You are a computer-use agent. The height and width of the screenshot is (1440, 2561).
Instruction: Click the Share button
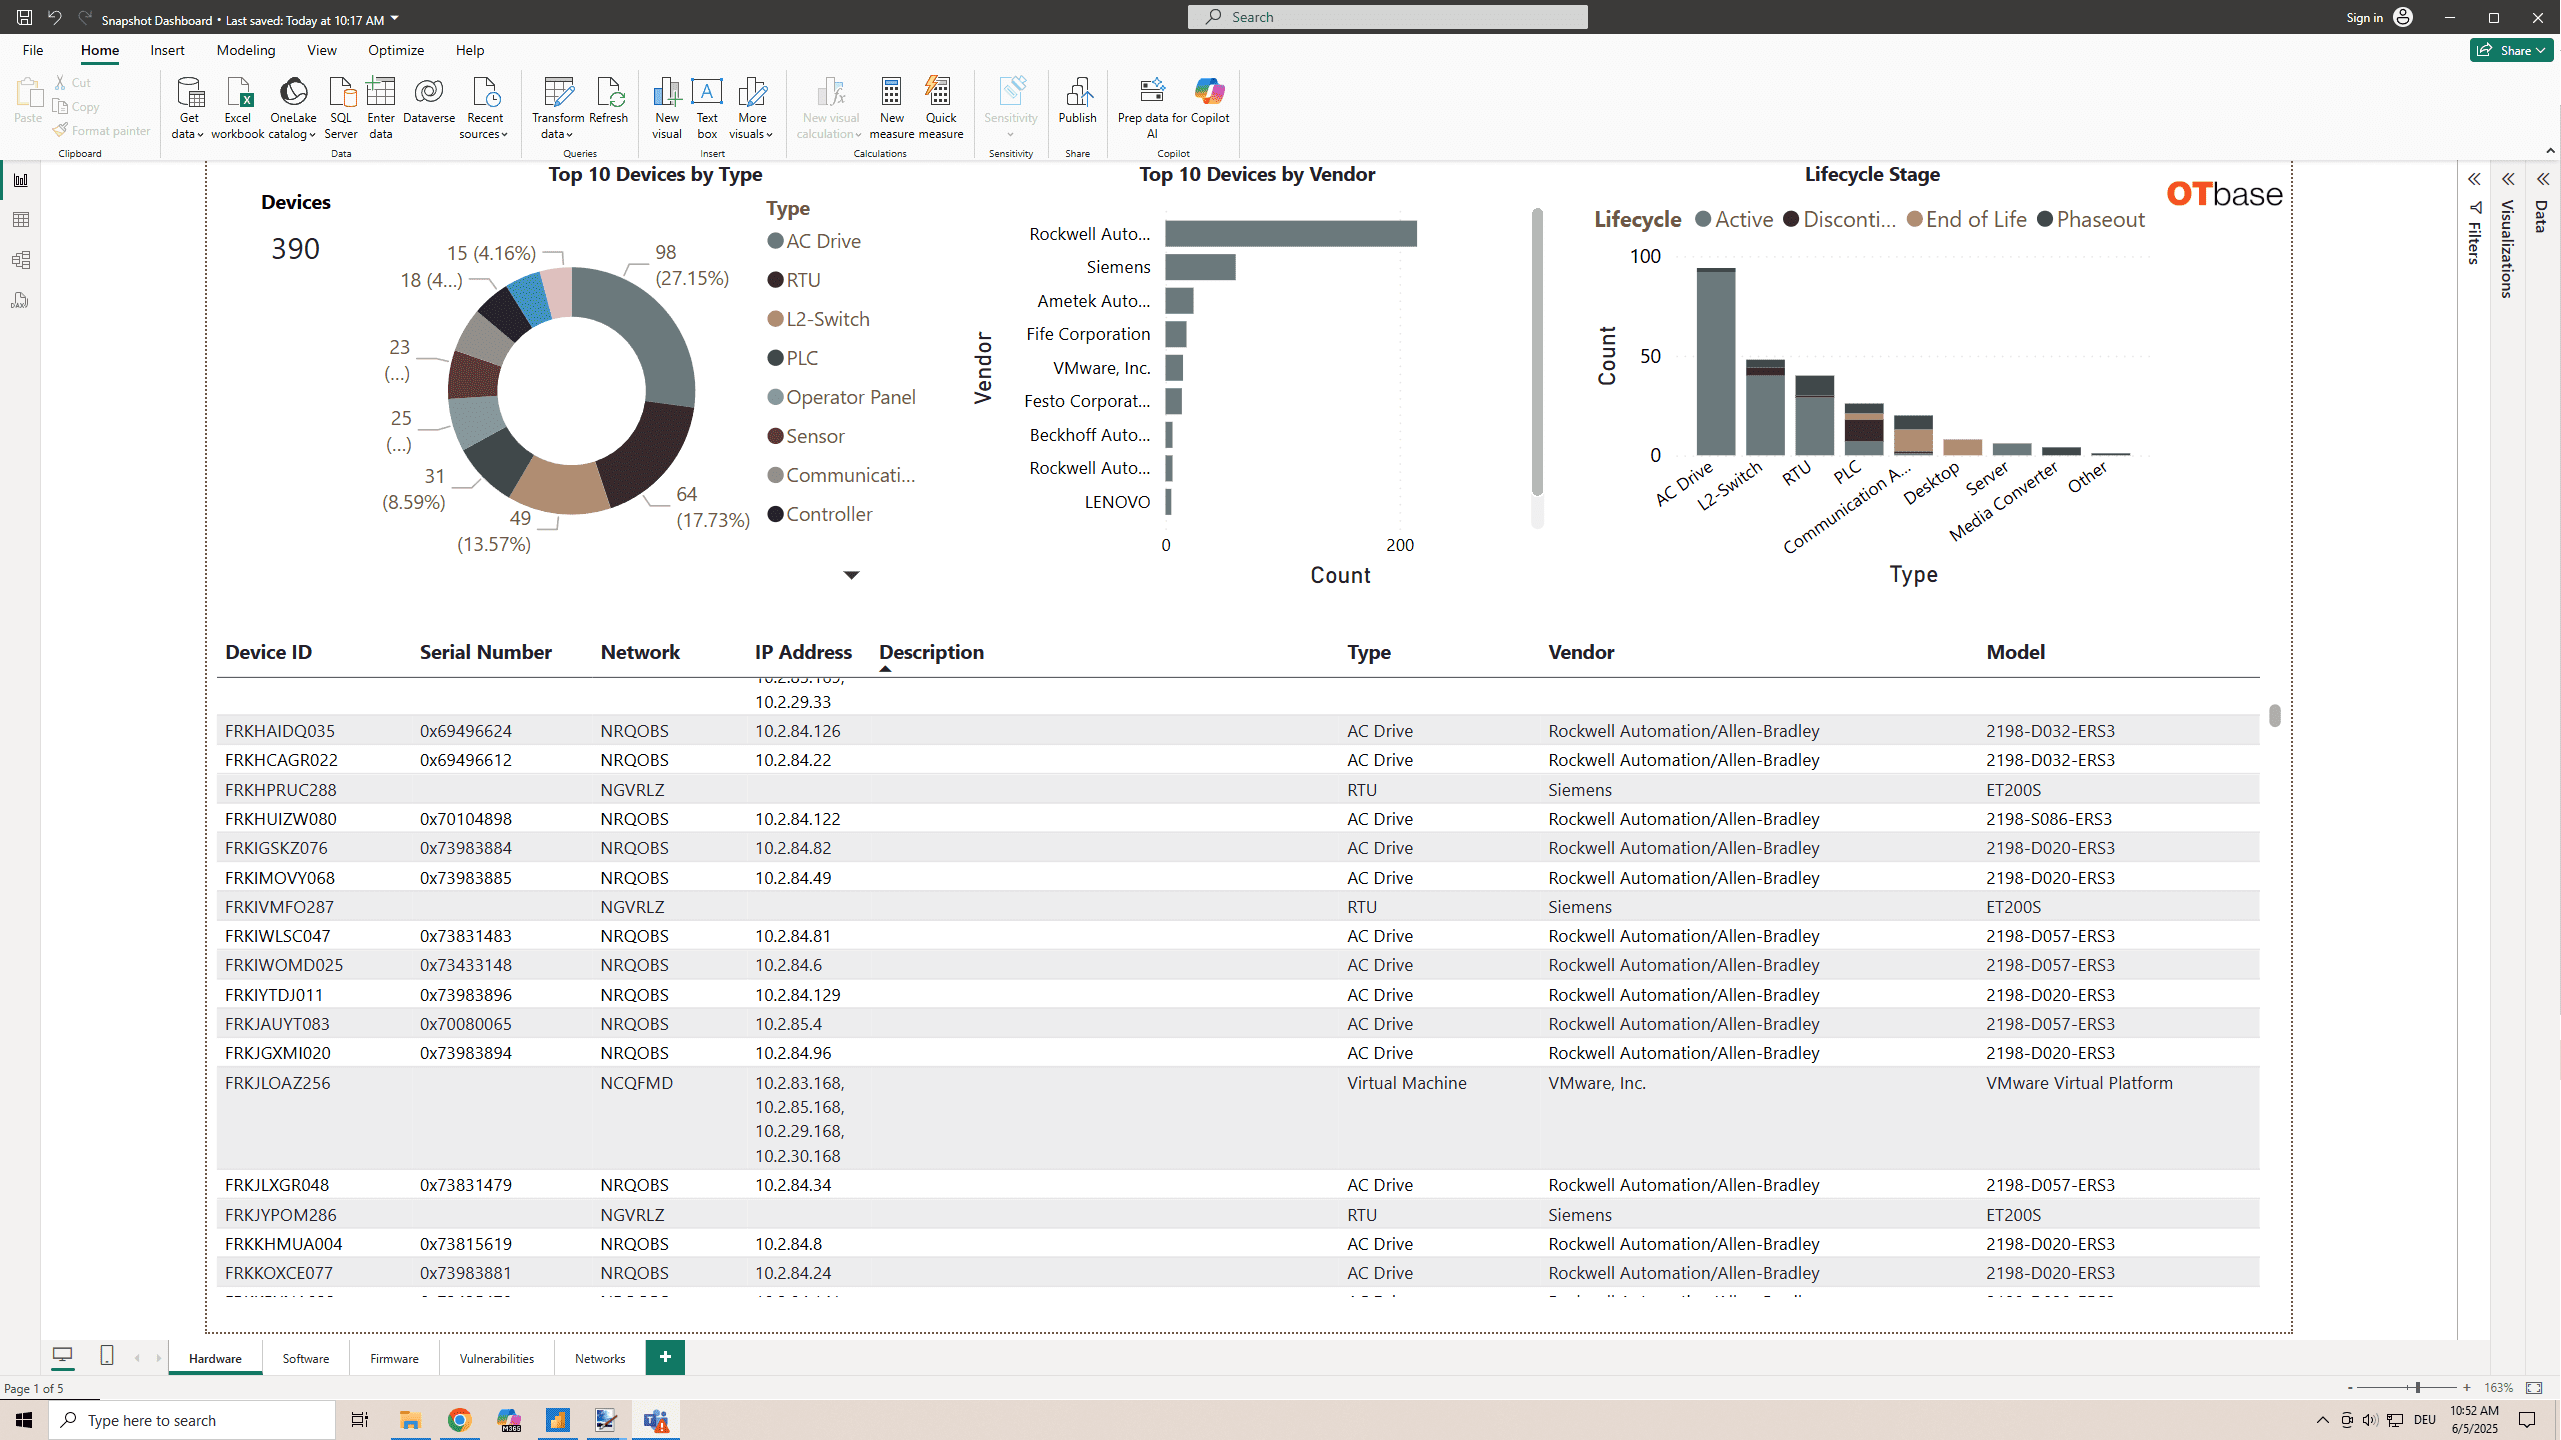(x=2512, y=50)
